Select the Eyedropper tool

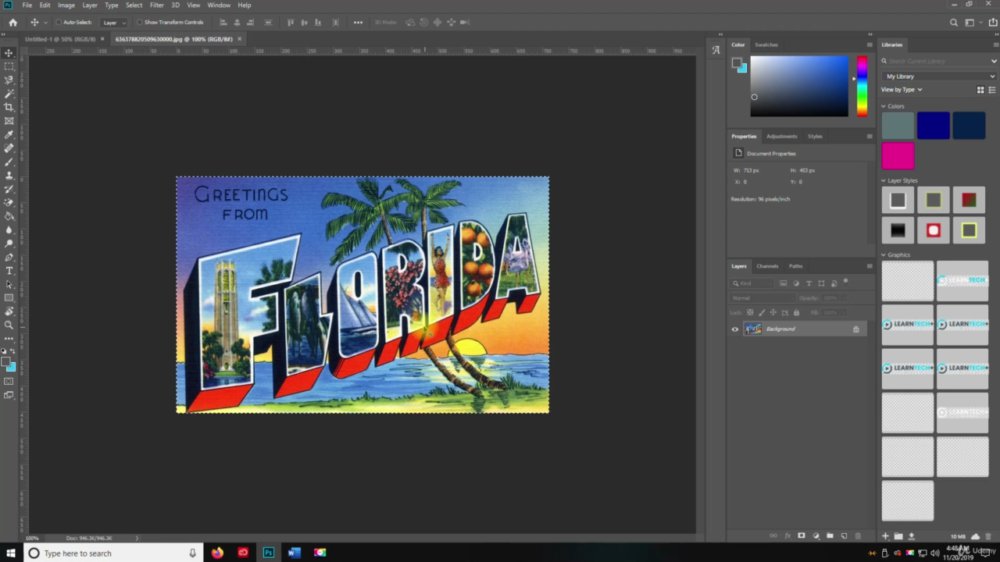pos(9,135)
